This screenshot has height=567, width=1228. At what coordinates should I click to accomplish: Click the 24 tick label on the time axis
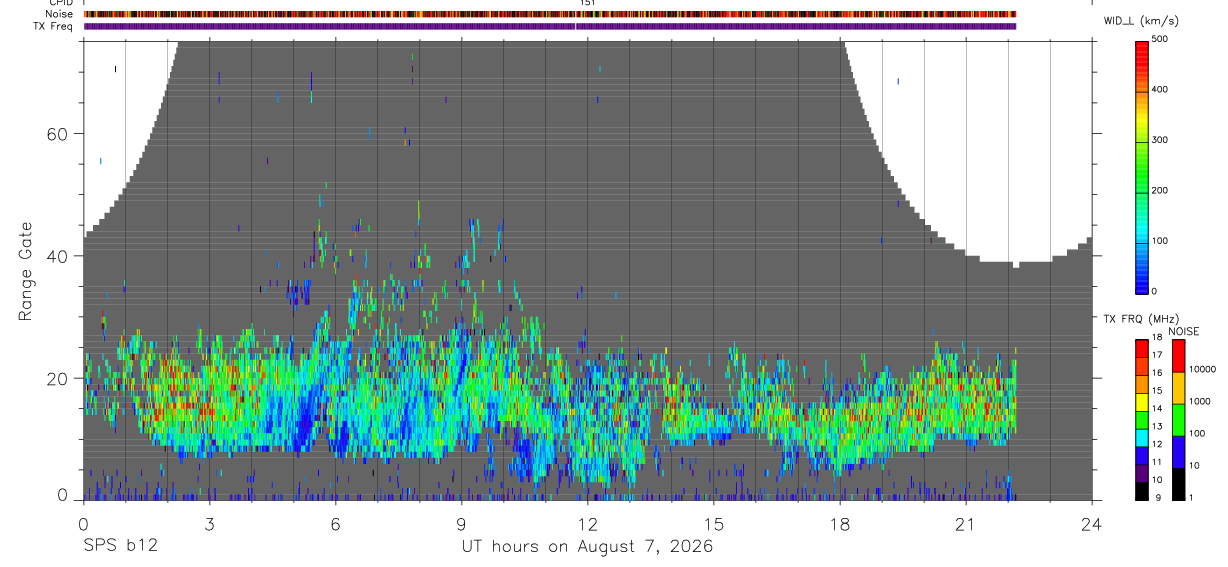[x=1092, y=524]
